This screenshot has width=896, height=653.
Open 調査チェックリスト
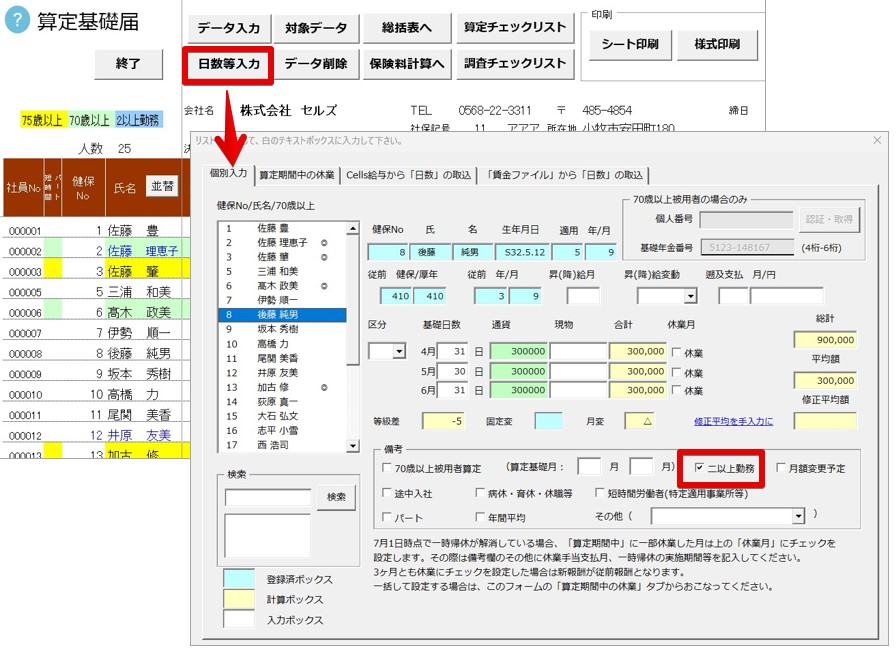[515, 63]
